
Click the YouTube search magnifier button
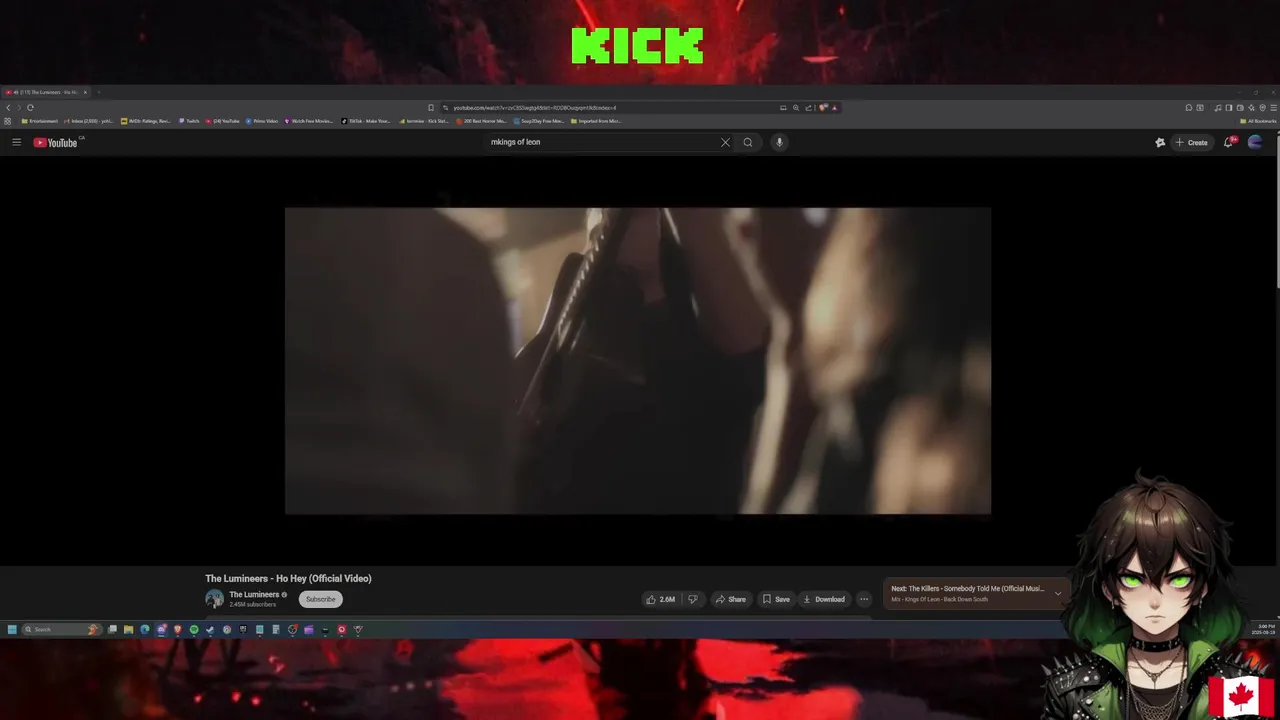click(747, 142)
